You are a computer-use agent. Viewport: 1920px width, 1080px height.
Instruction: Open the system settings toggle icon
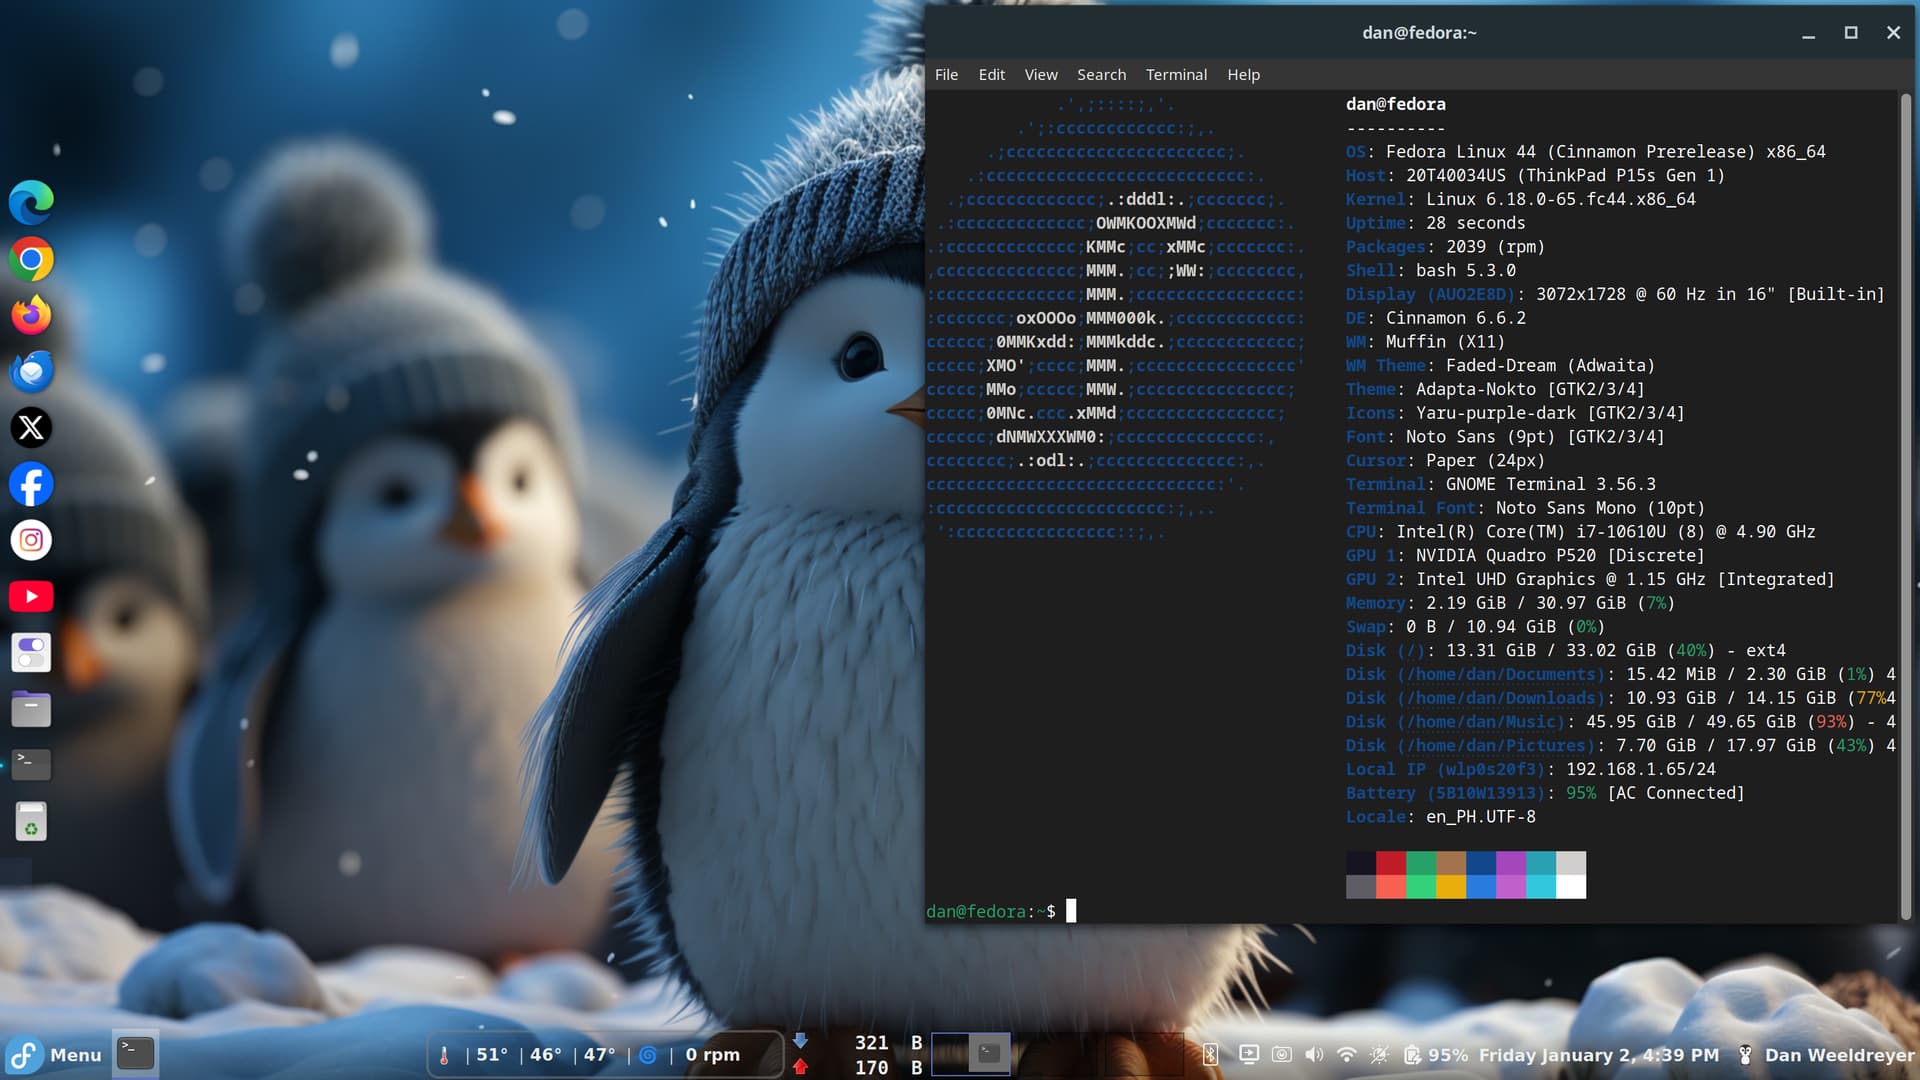[x=31, y=653]
